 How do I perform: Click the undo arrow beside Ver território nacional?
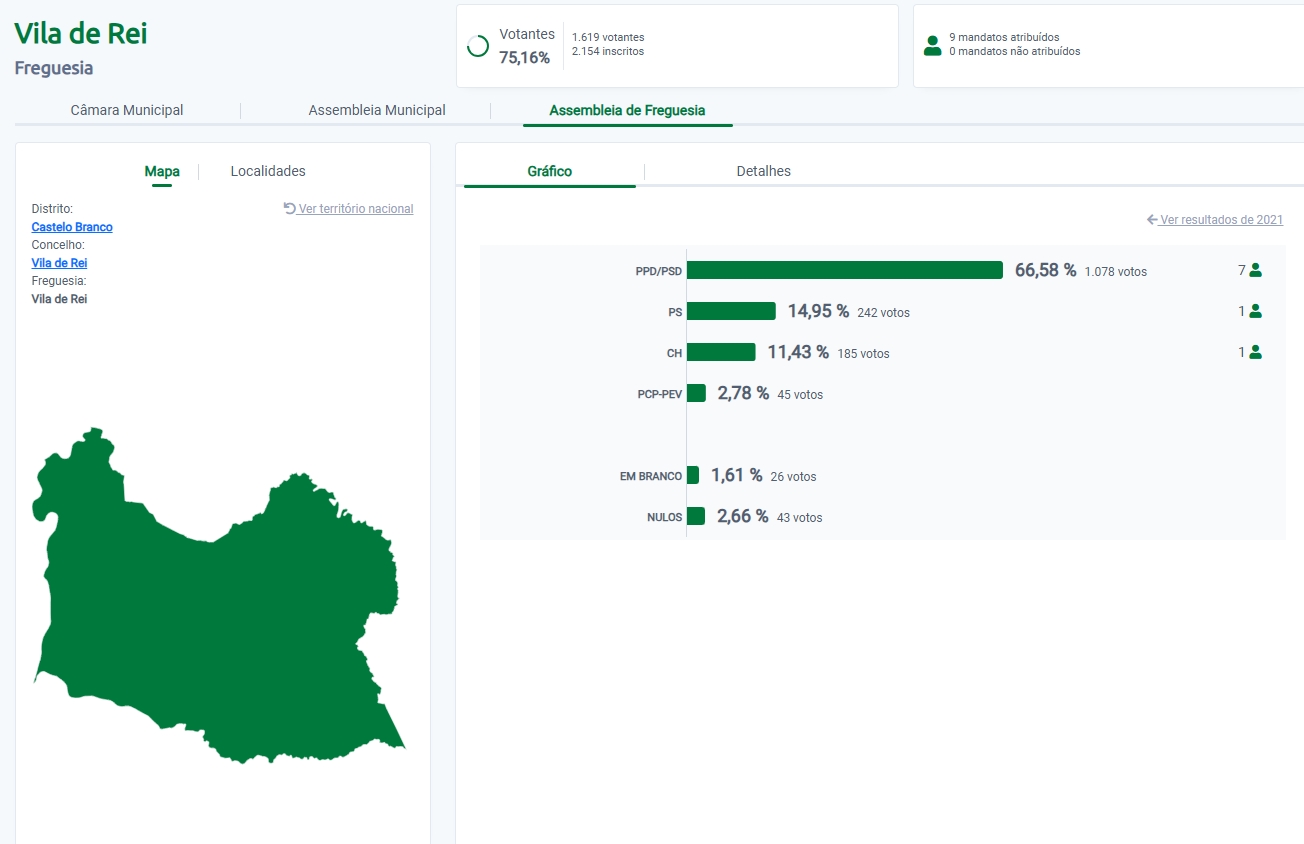tap(290, 208)
